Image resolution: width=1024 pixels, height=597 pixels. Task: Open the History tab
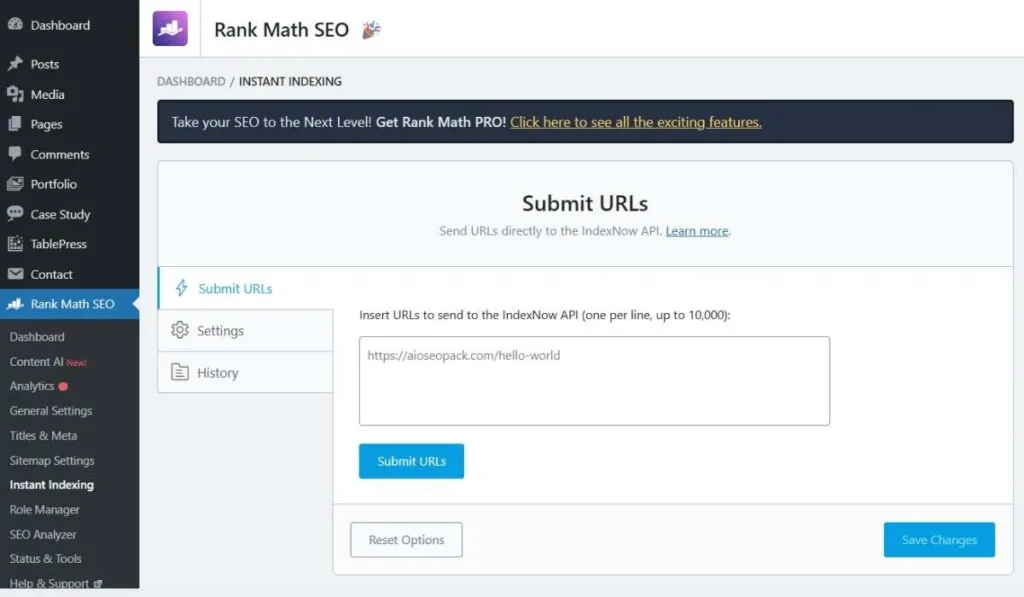tap(220, 372)
